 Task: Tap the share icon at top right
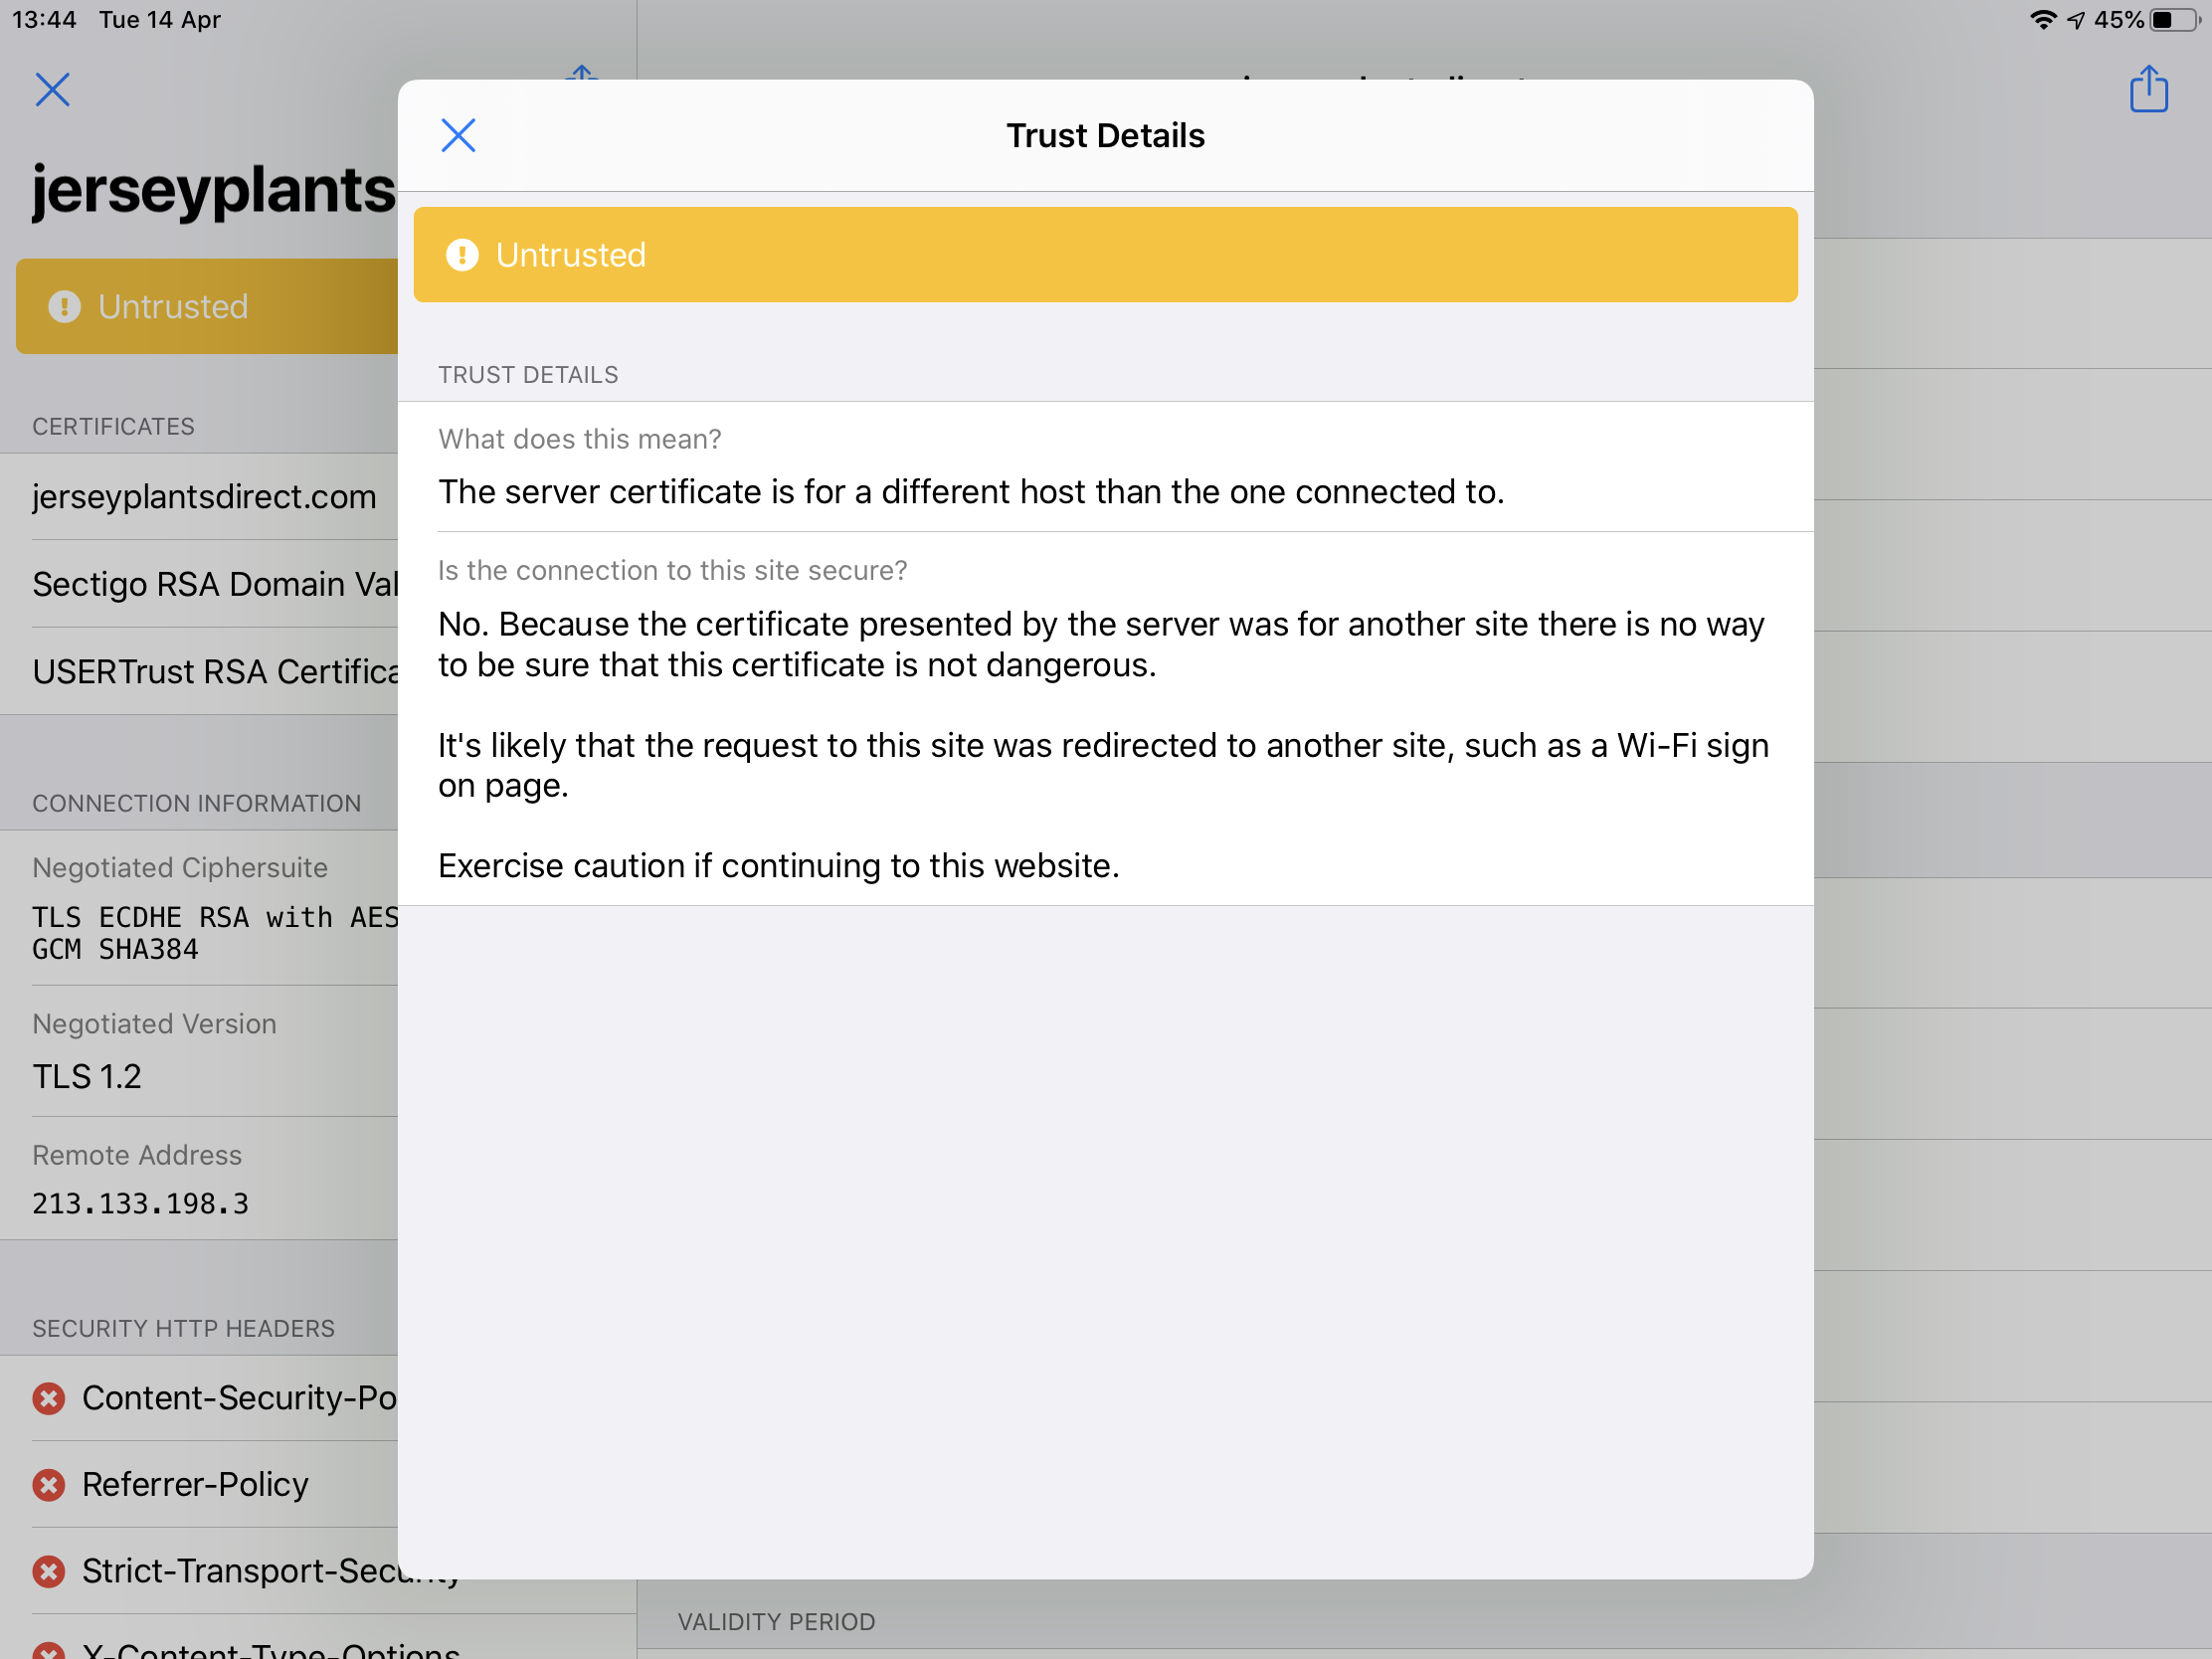pyautogui.click(x=2147, y=90)
